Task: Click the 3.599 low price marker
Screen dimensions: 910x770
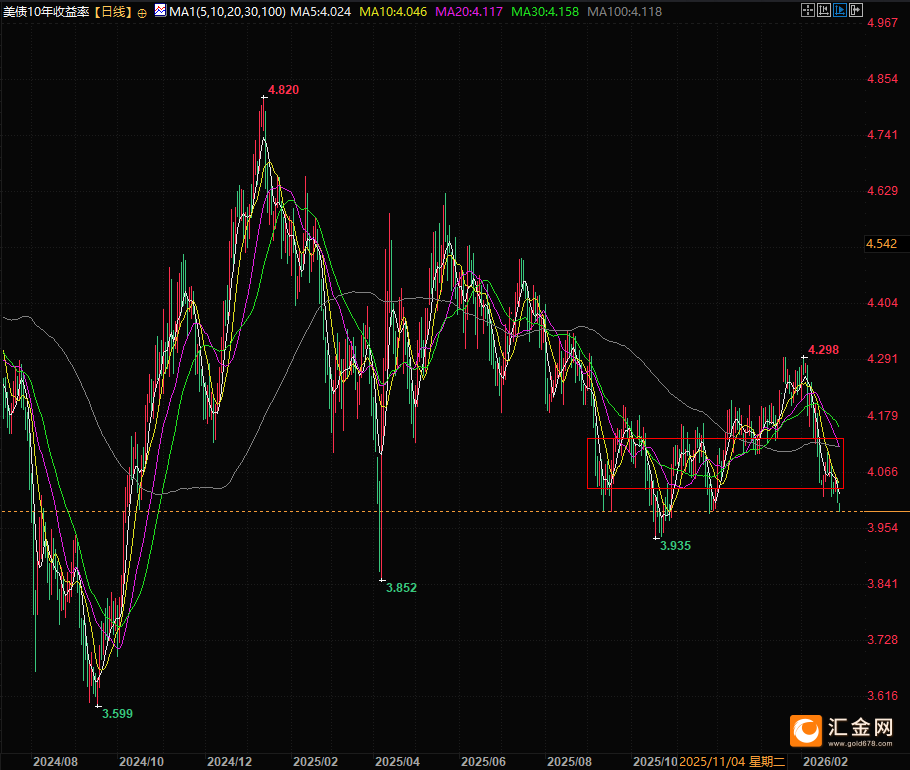Action: [x=117, y=713]
